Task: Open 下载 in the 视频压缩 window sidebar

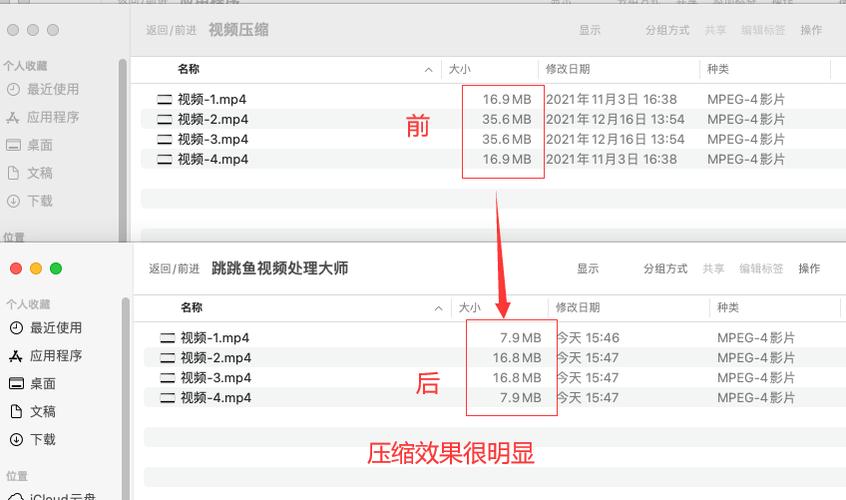Action: click(30, 202)
